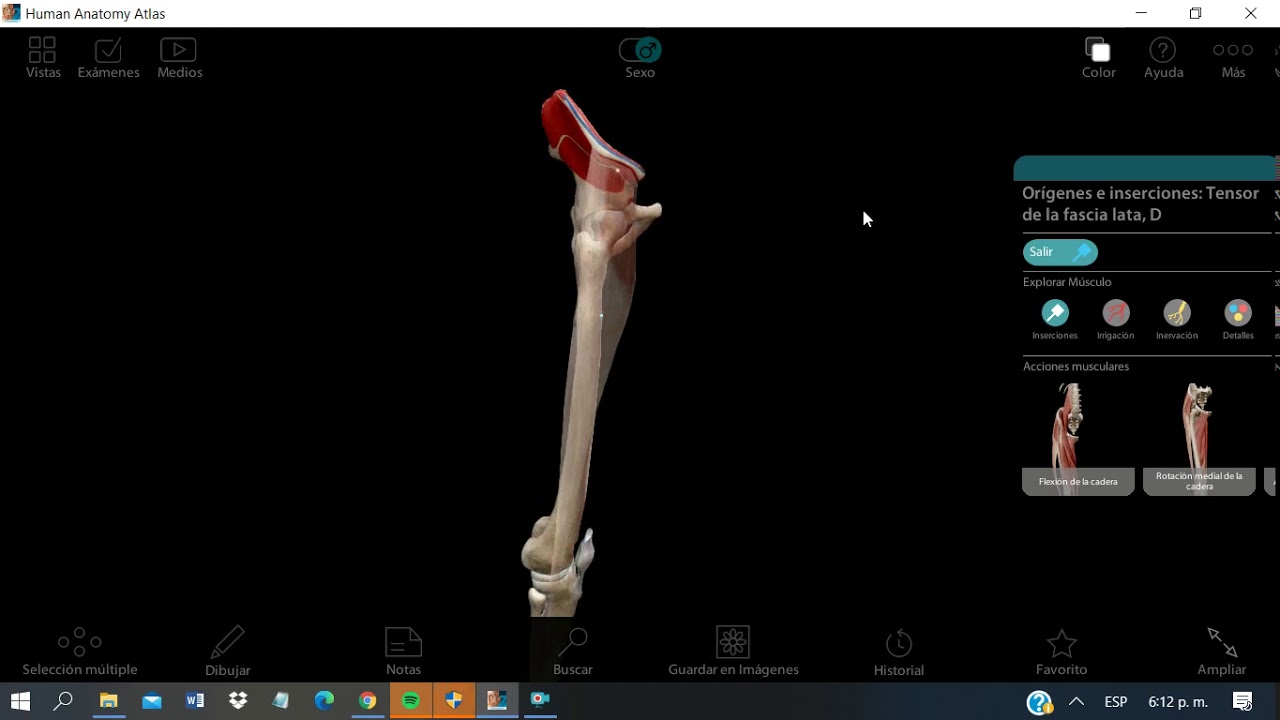The image size is (1280, 720).
Task: Open the Windows Start menu
Action: 20,701
